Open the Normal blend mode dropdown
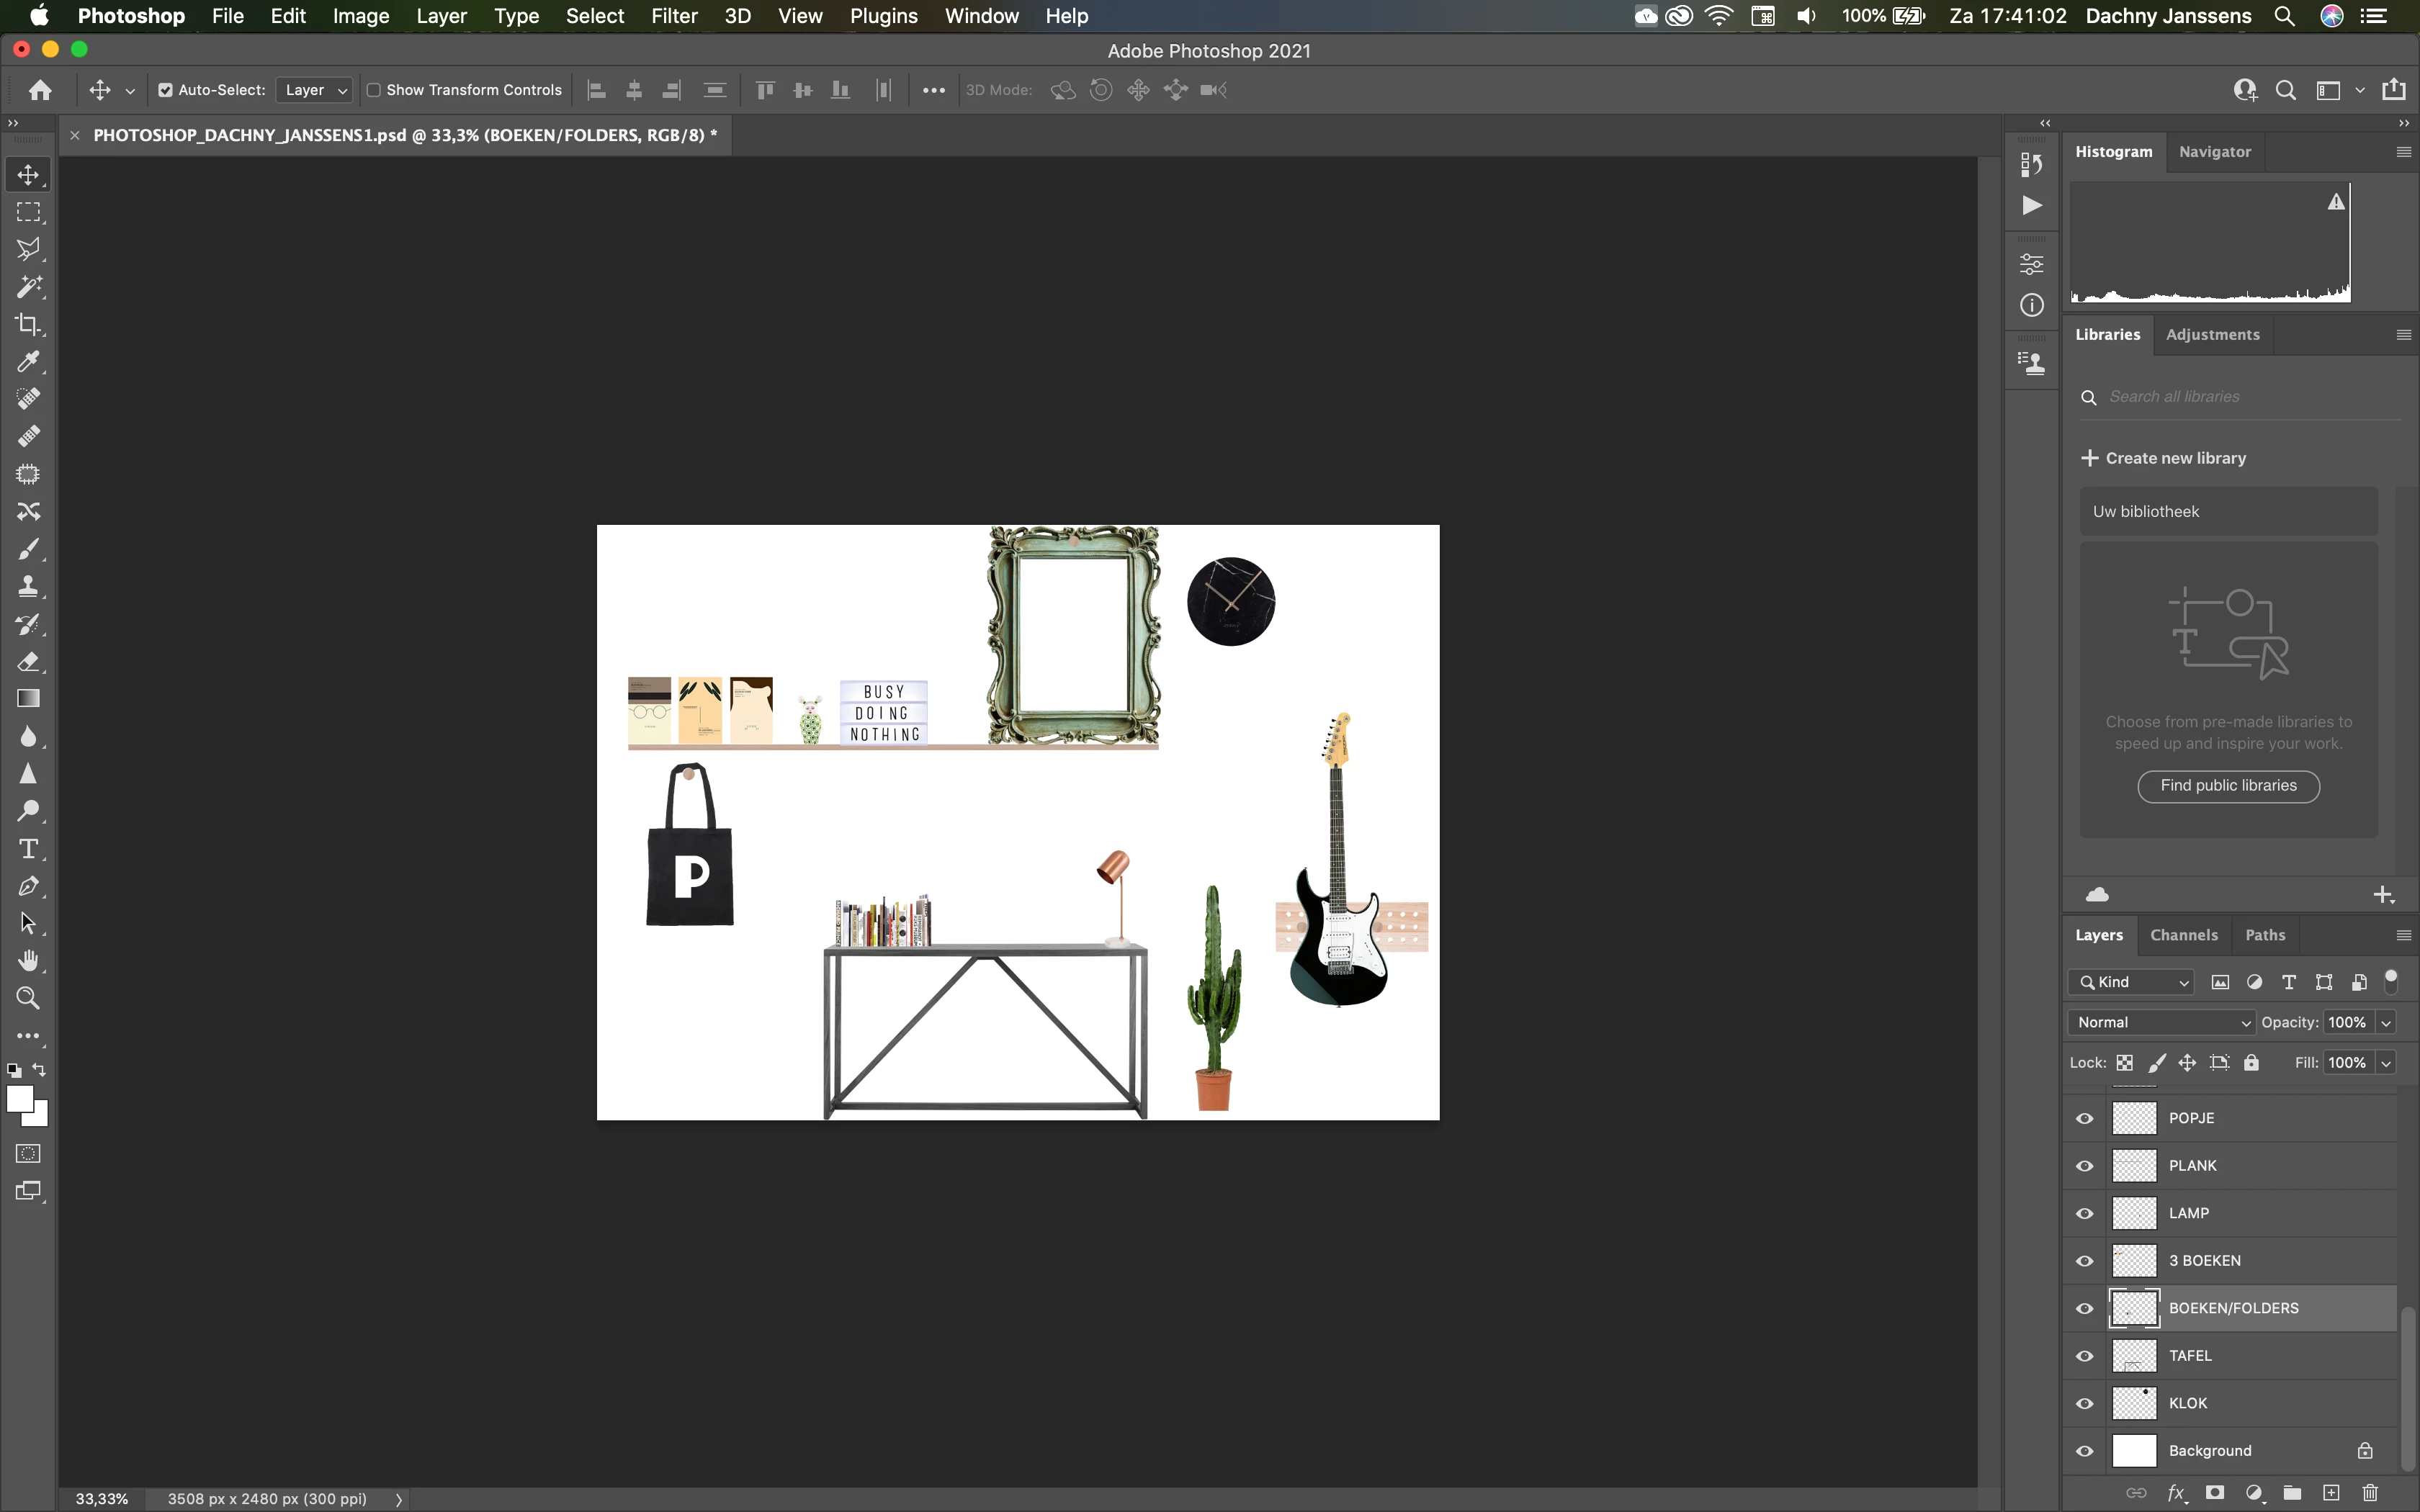2420x1512 pixels. [2162, 1022]
